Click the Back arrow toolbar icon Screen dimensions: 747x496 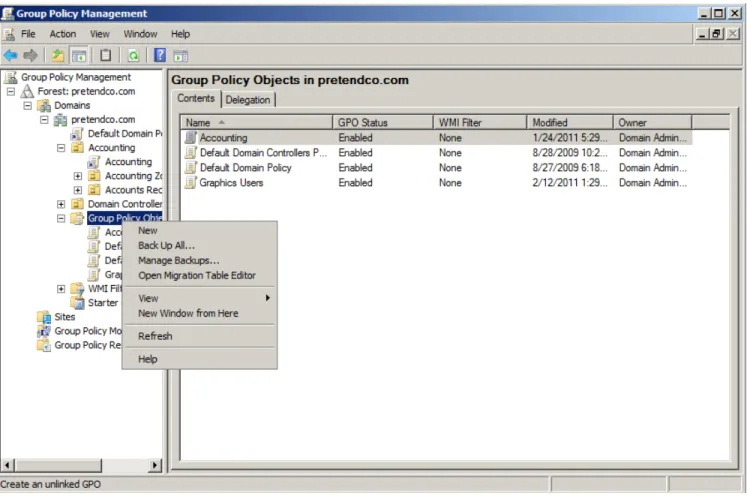coord(10,56)
